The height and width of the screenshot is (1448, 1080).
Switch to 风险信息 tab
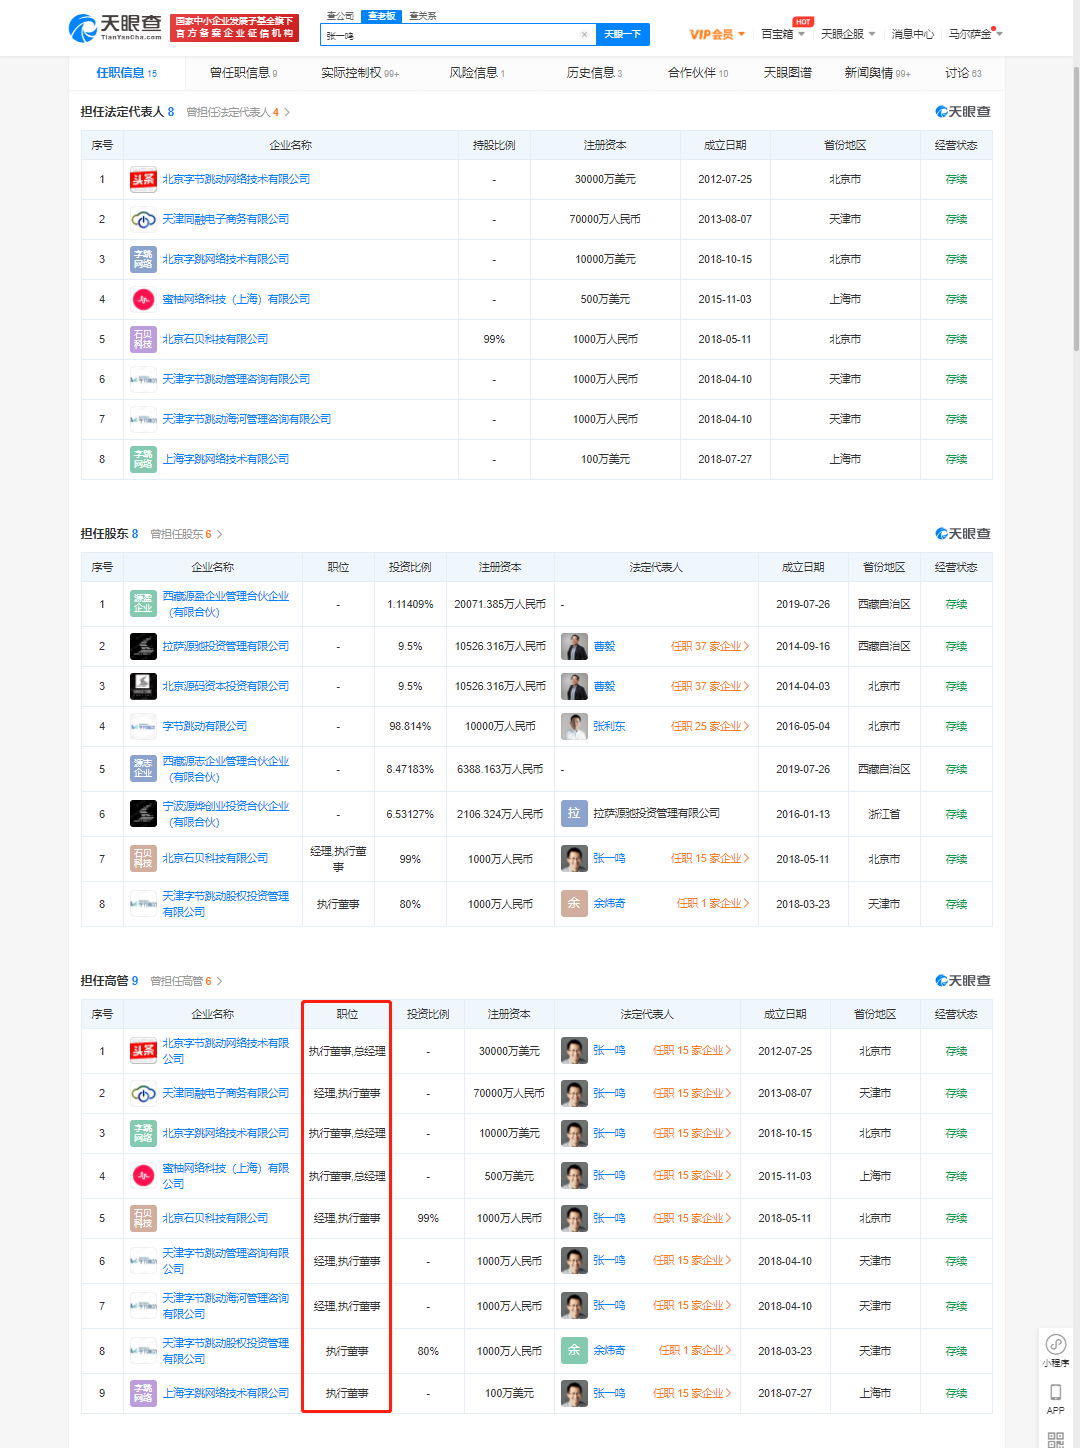point(477,73)
